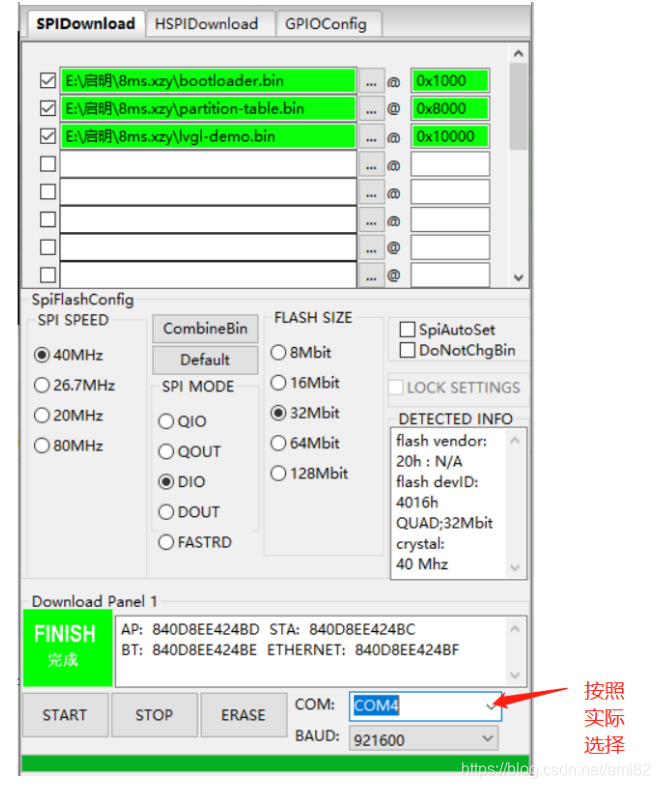This screenshot has height=788, width=660.
Task: Click DETECTED INFO scroll up arrow
Action: click(515, 441)
